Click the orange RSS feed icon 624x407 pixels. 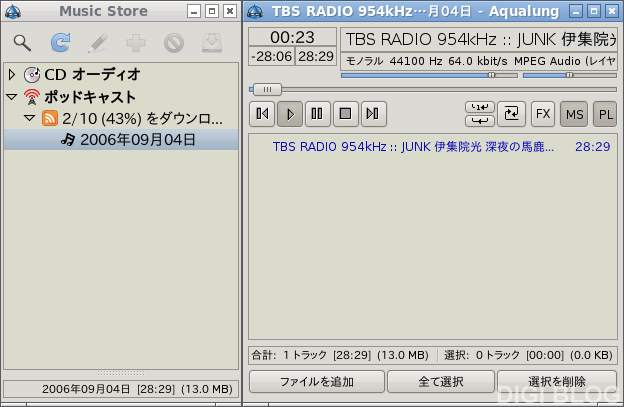click(50, 118)
